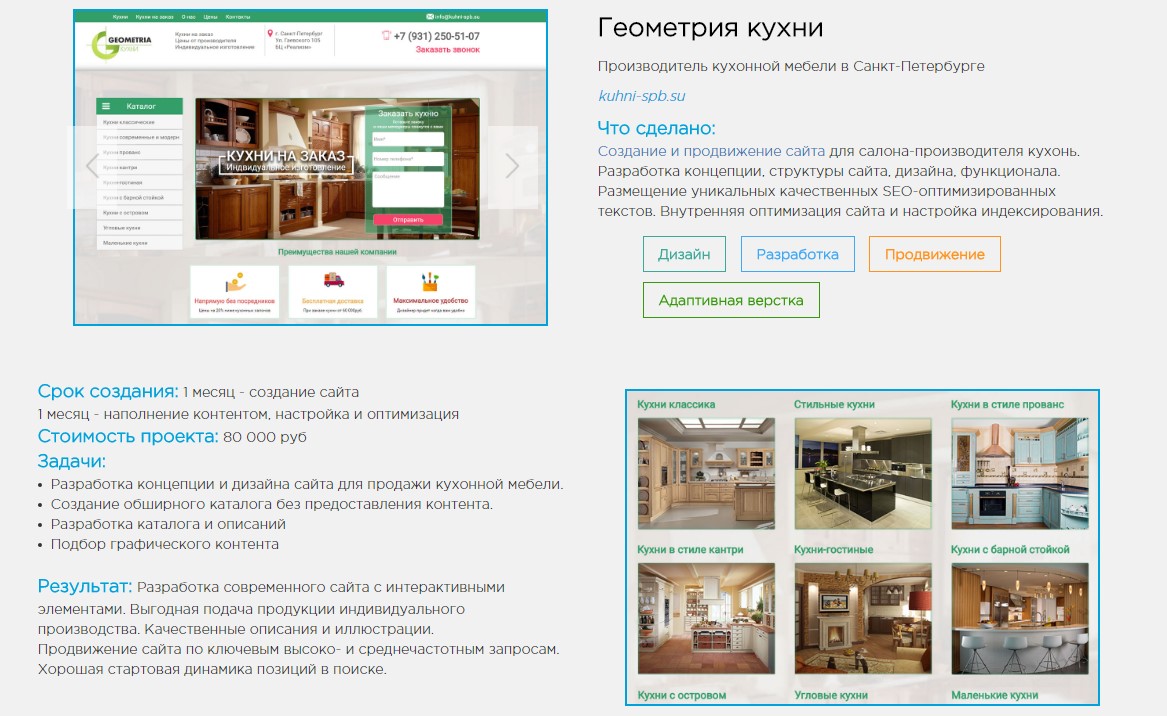
Task: Select Кухни с барной стойкой catalog row
Action: tap(139, 197)
